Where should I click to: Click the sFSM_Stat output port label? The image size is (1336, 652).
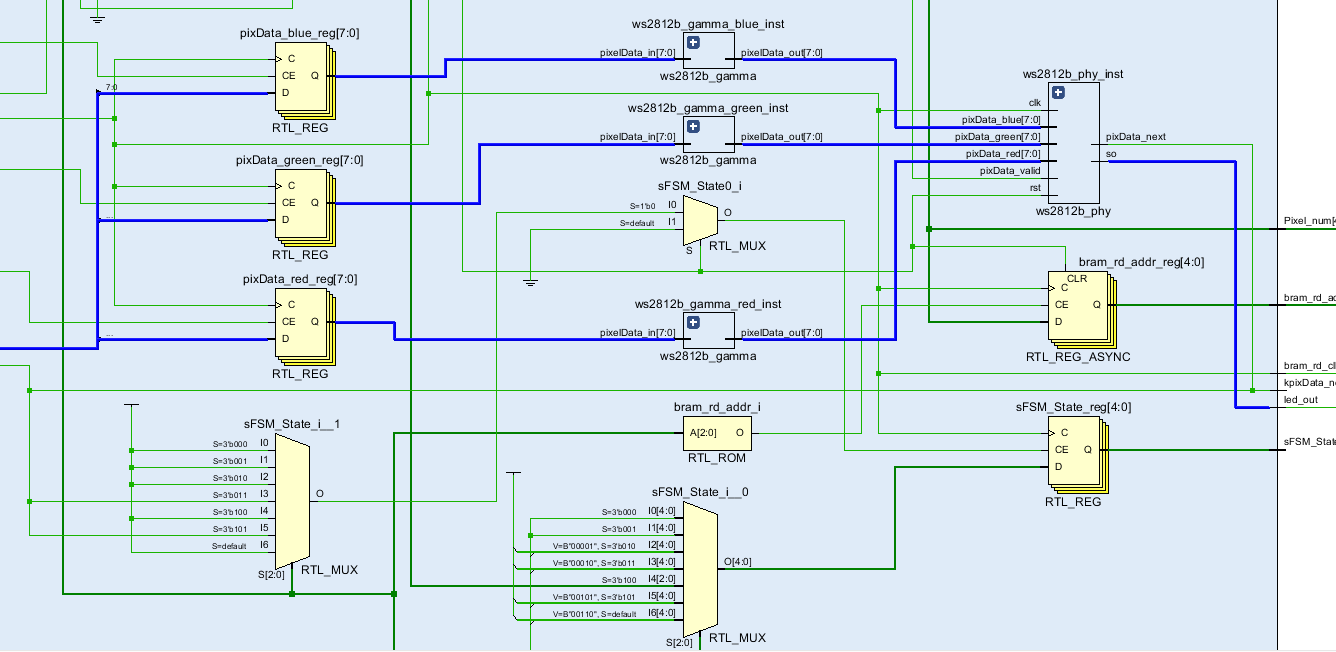click(x=1309, y=441)
